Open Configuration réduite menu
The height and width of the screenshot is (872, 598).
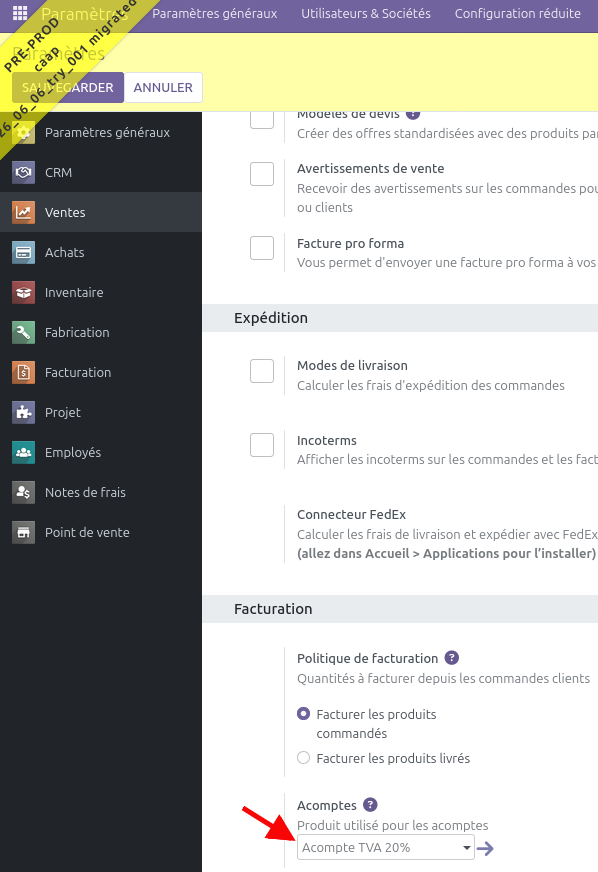[x=518, y=13]
